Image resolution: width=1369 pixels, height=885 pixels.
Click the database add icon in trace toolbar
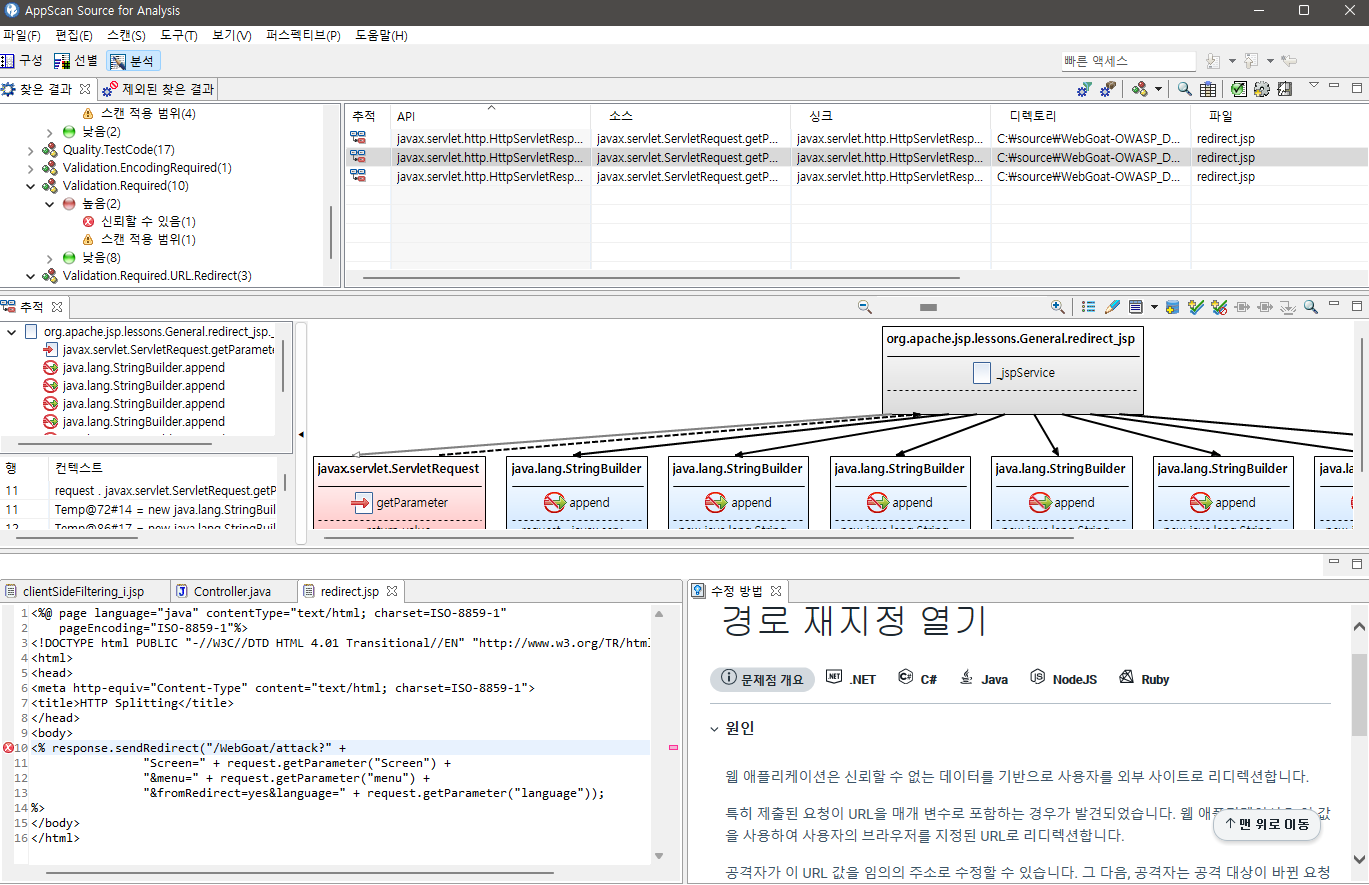pos(1173,307)
